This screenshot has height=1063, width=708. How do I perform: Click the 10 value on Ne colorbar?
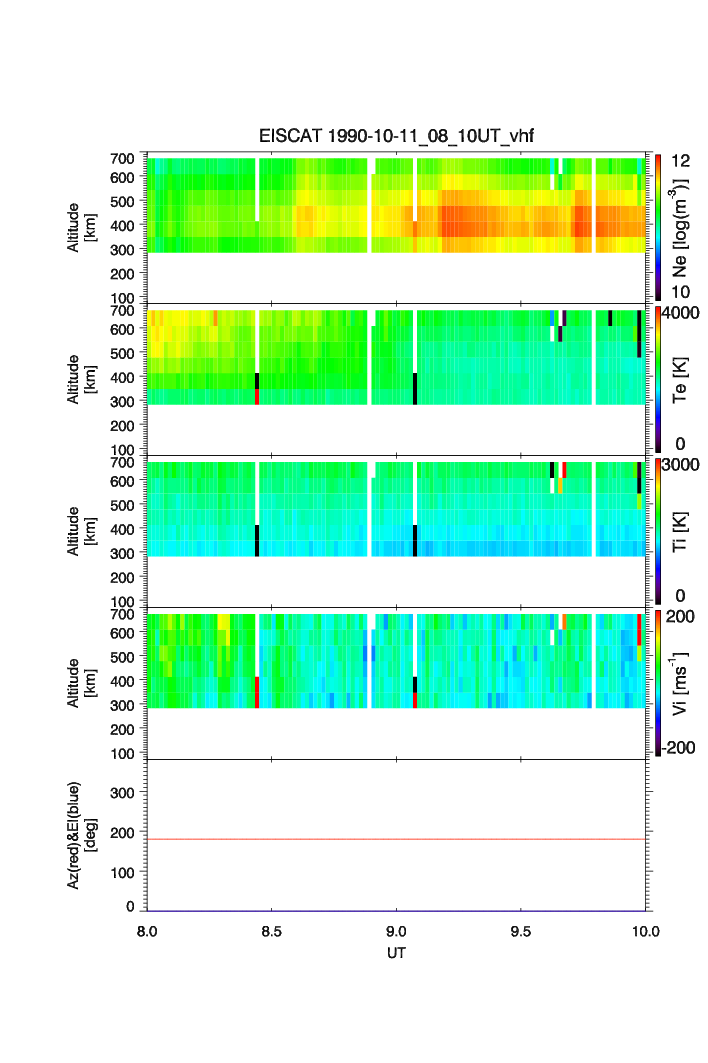coord(680,292)
